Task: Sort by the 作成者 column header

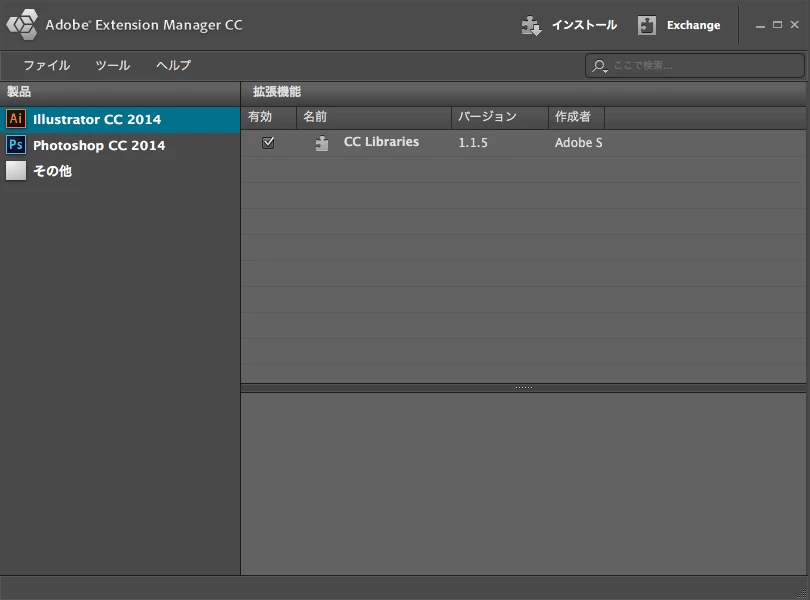Action: point(577,117)
